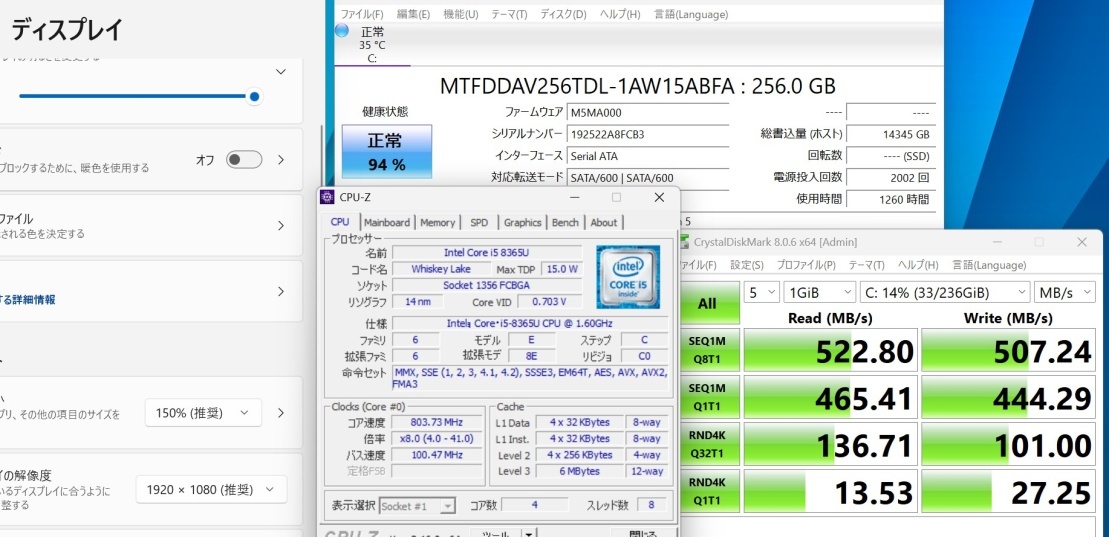Switch to the Mainboard tab in CPU-Z
This screenshot has width=1109, height=537.
[387, 222]
